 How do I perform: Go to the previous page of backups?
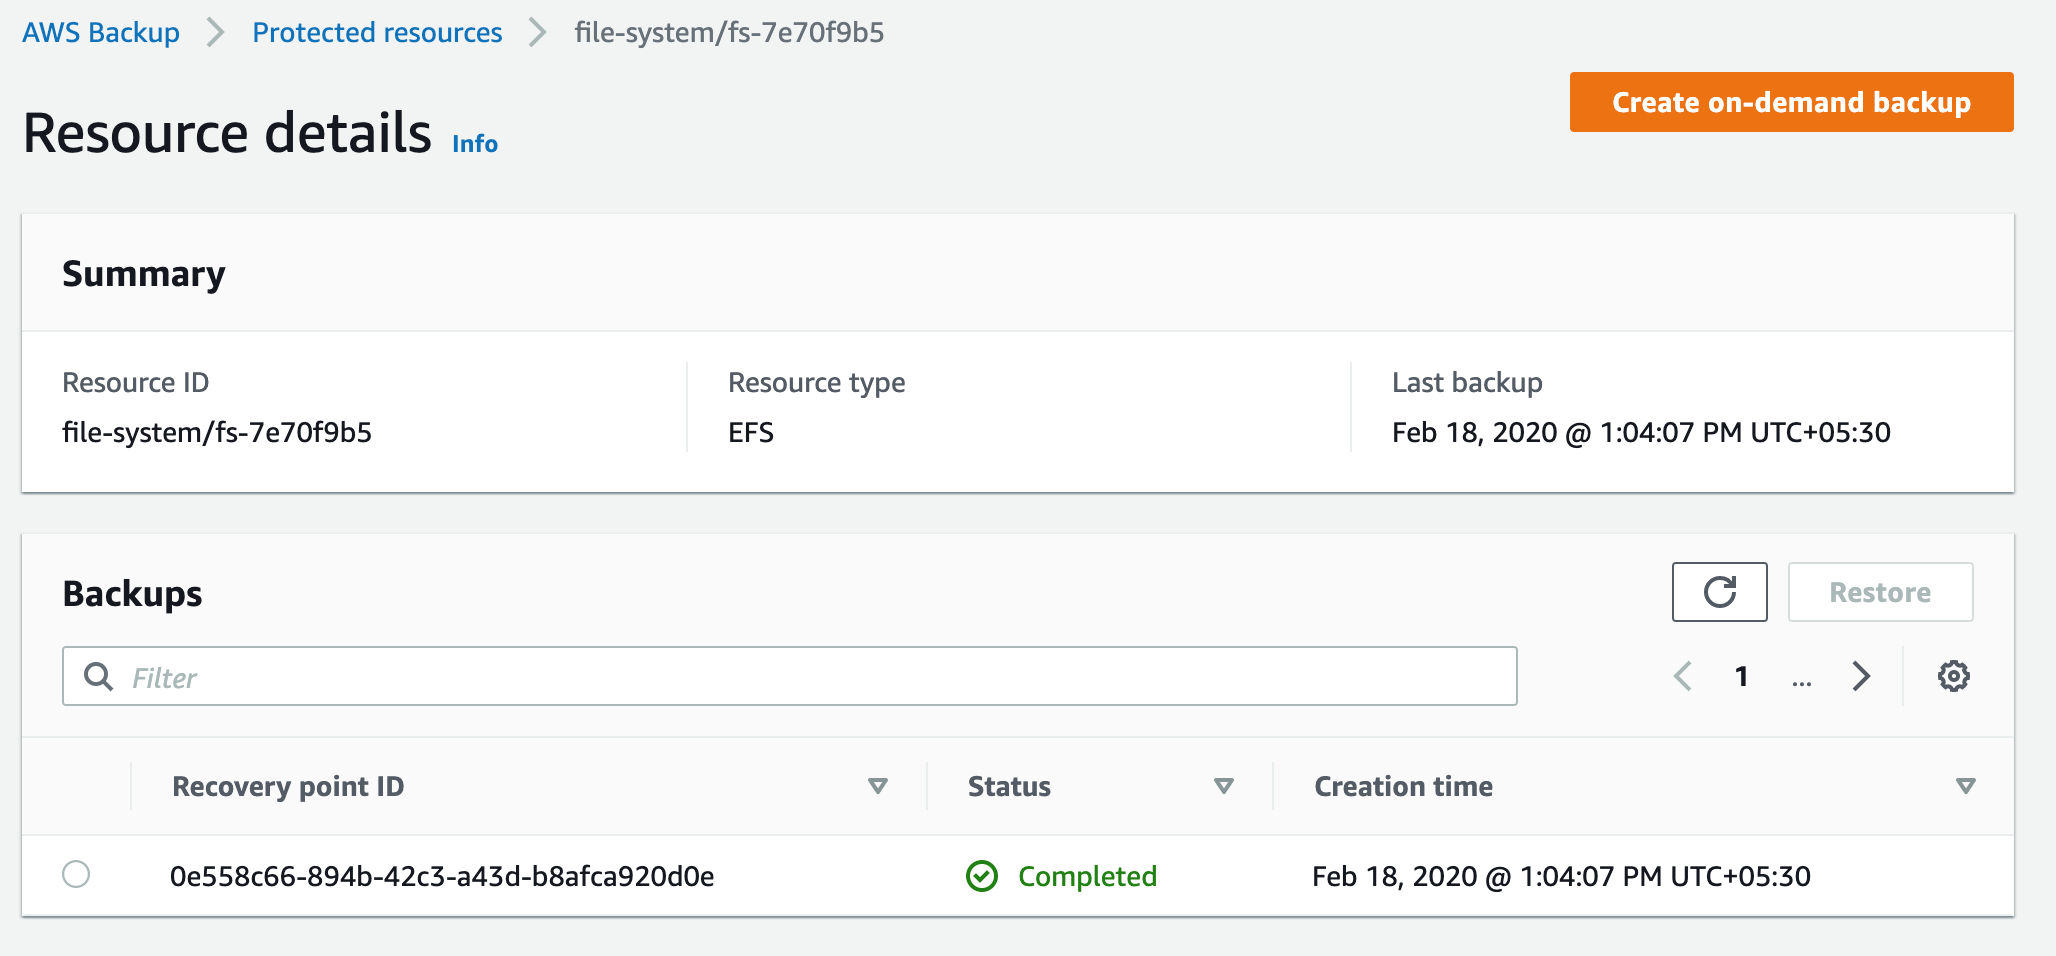point(1683,677)
